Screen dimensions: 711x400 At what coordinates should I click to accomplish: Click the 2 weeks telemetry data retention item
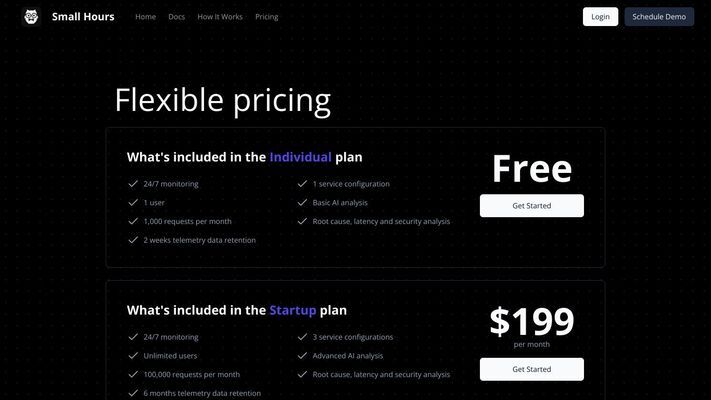pyautogui.click(x=200, y=240)
